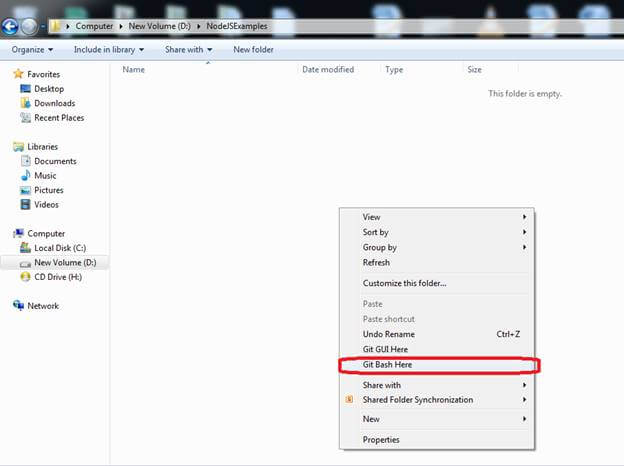Expand the Group by submenu arrow
This screenshot has height=466, width=624.
pos(525,247)
